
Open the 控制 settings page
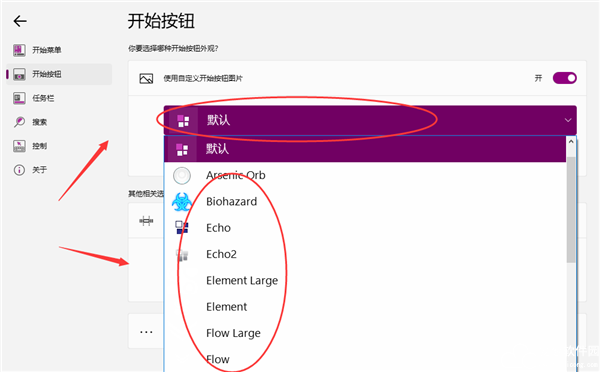[59, 146]
